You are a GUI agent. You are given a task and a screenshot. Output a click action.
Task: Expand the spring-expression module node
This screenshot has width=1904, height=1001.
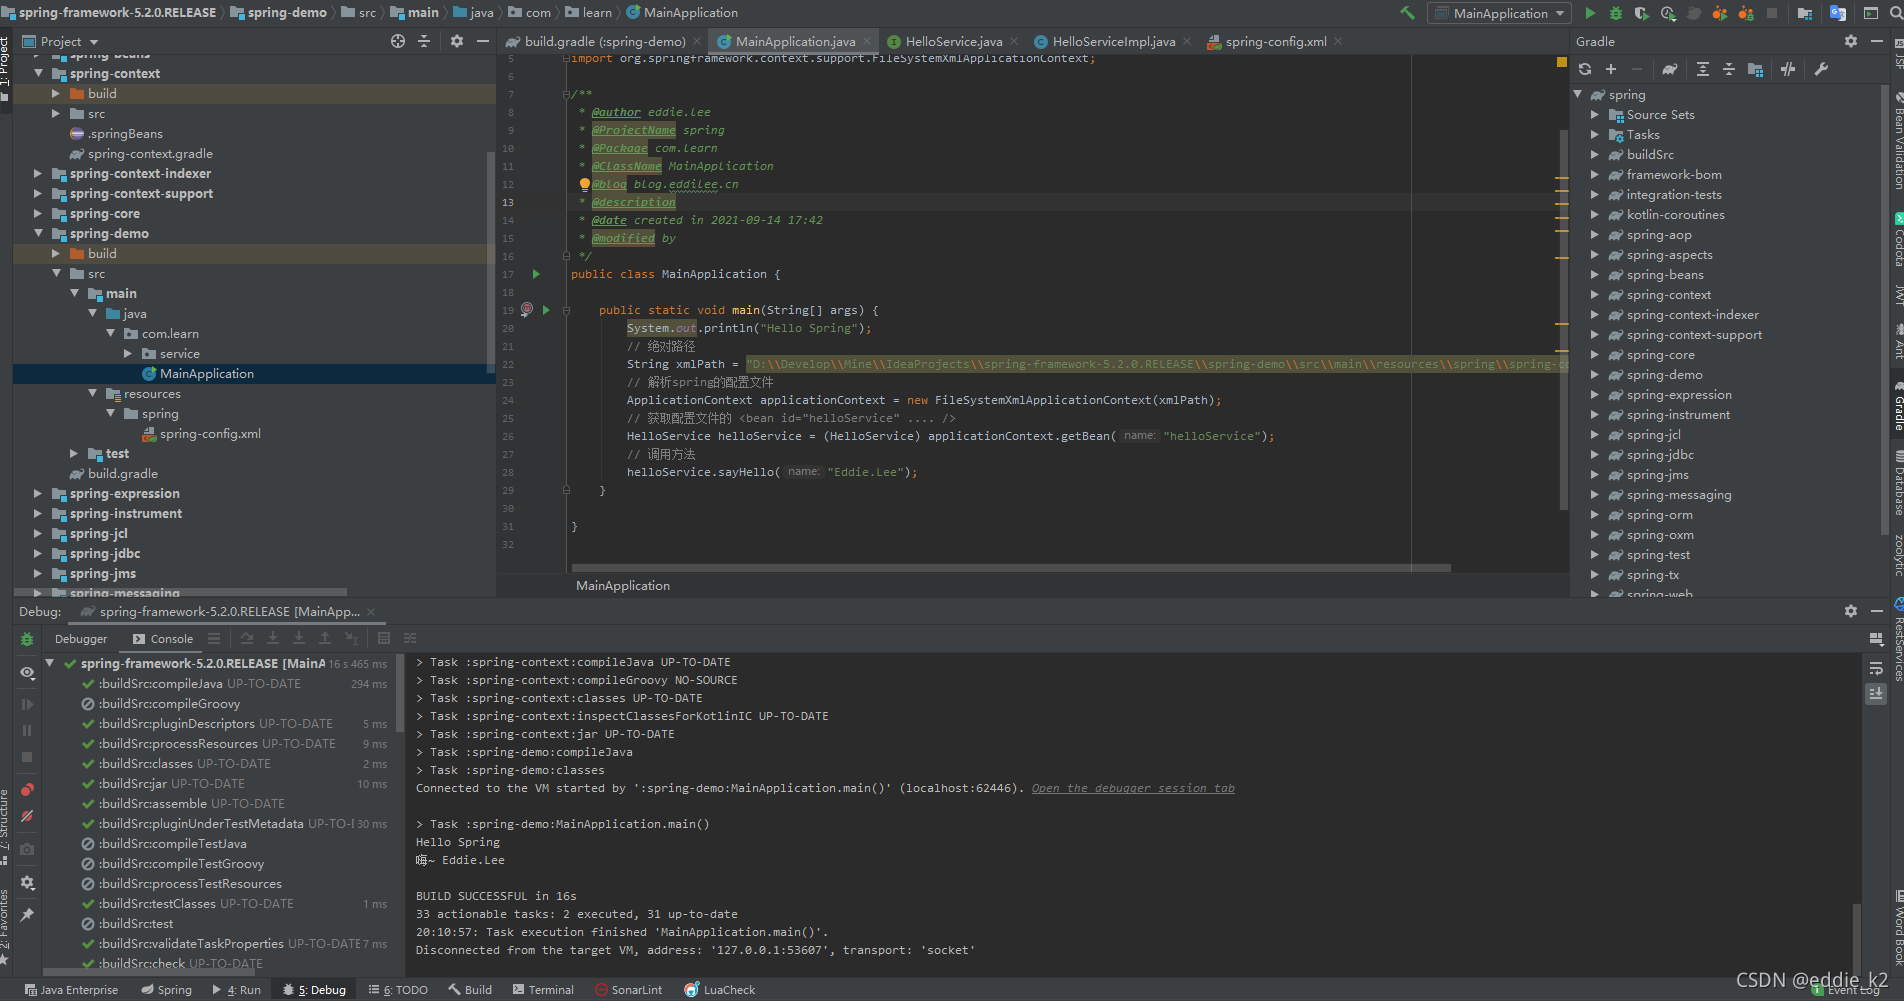[39, 493]
